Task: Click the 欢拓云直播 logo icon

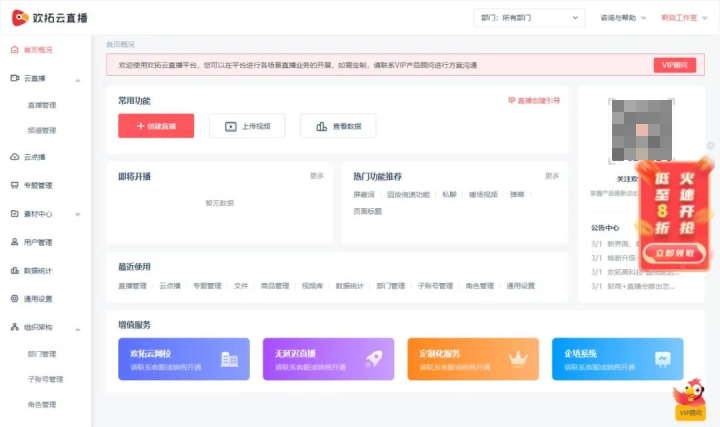Action: tap(20, 18)
